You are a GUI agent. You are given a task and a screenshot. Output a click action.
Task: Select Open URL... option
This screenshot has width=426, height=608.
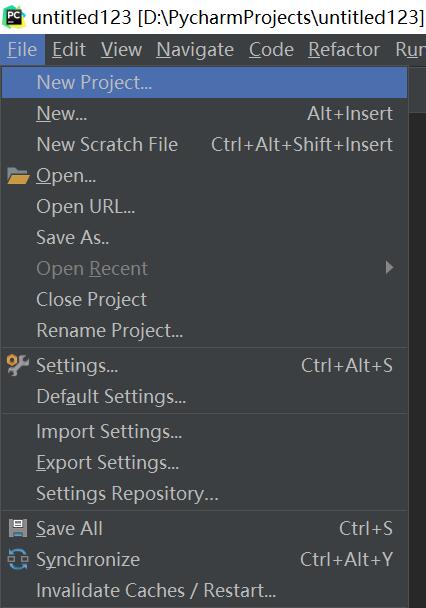point(204,207)
